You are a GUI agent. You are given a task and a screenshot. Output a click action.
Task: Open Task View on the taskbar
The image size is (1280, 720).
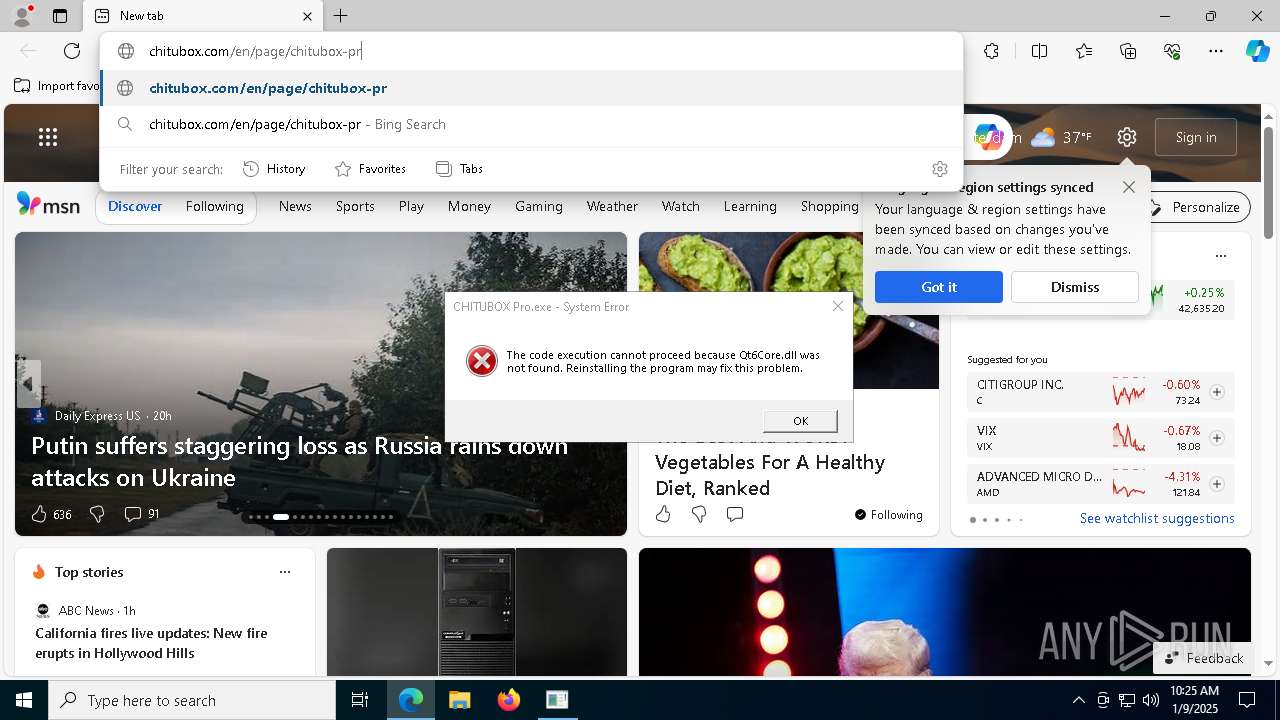(x=360, y=700)
